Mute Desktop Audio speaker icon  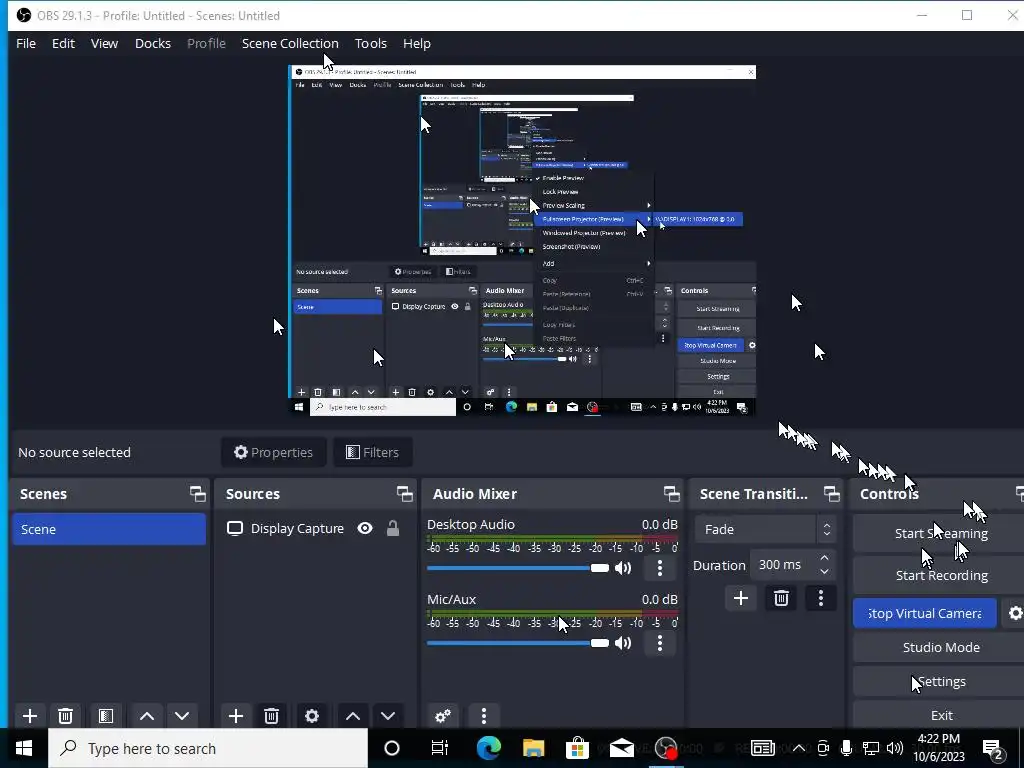623,568
